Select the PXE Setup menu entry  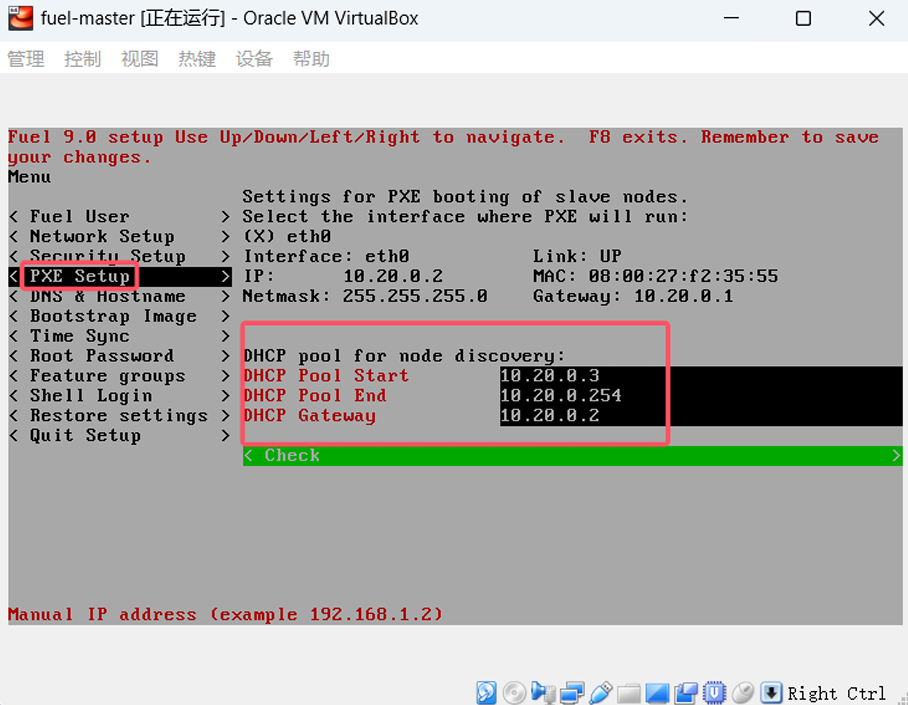tap(120, 276)
